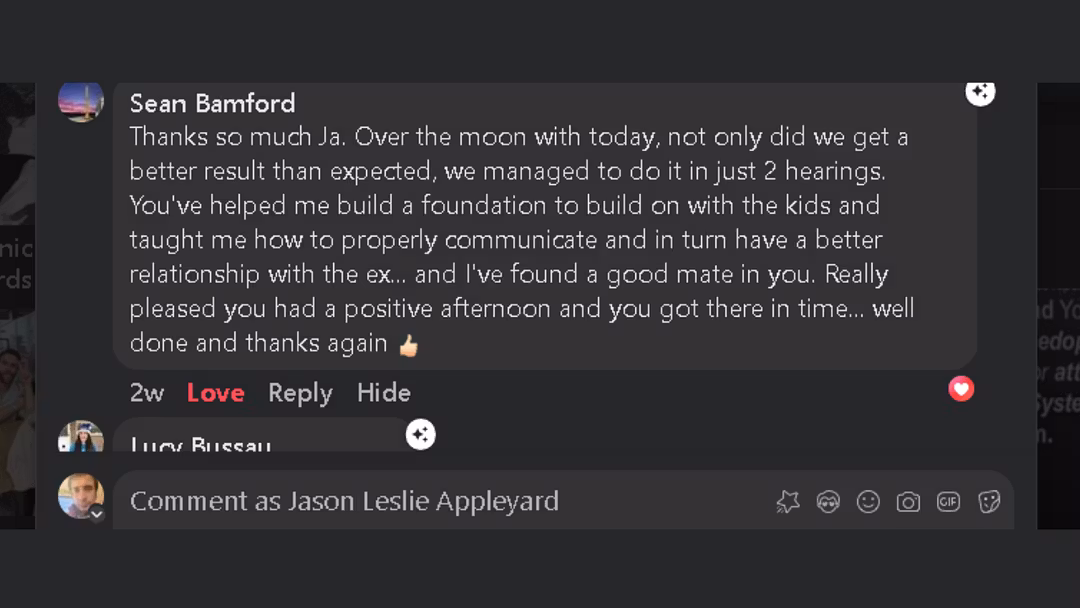This screenshot has height=608, width=1080.
Task: Click Lucy Bussau's profile picture
Action: pos(80,437)
